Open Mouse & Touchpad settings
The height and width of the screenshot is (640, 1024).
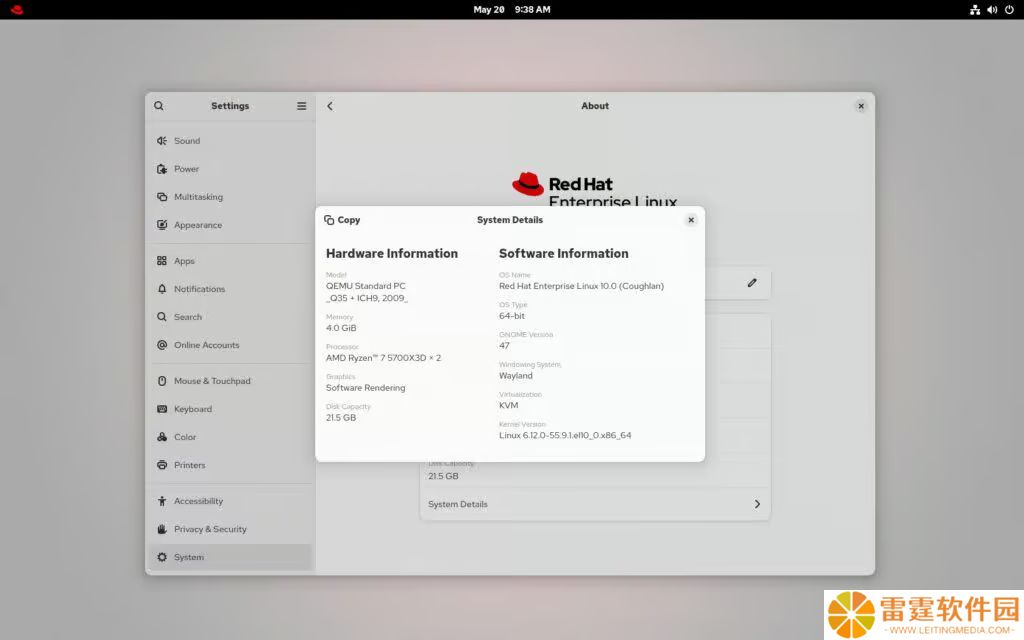coord(231,381)
